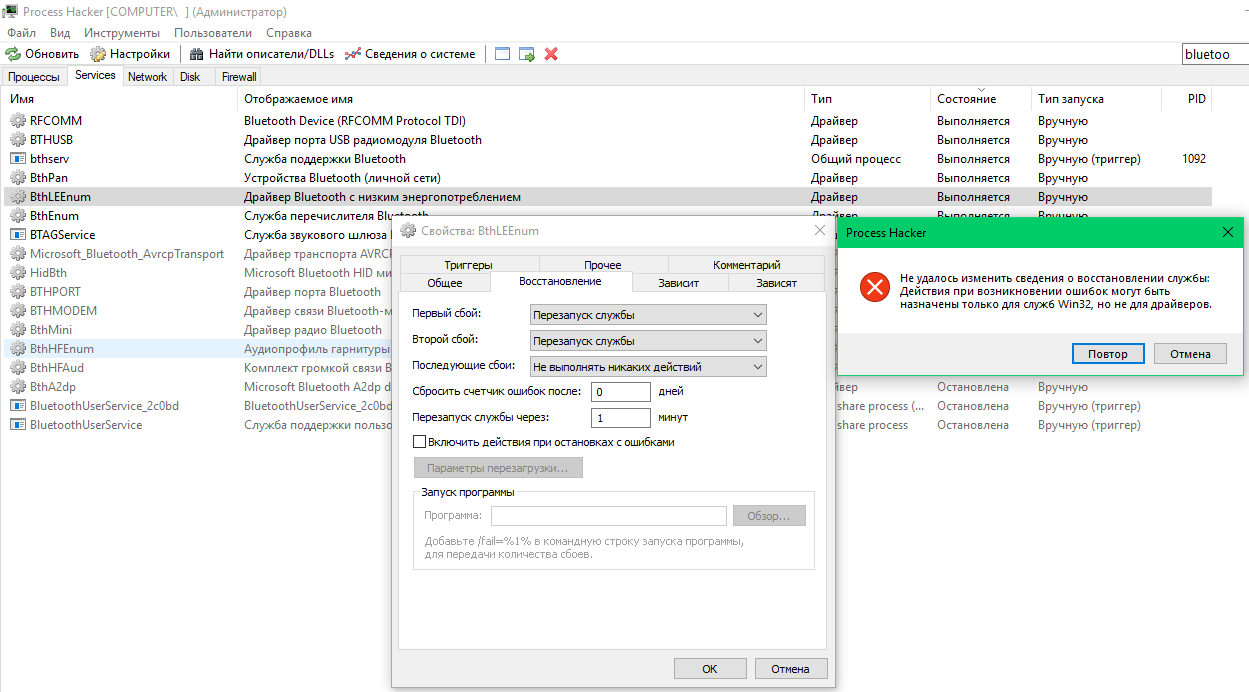This screenshot has width=1249, height=692.
Task: Click Отмена in the error dialog
Action: [1190, 354]
